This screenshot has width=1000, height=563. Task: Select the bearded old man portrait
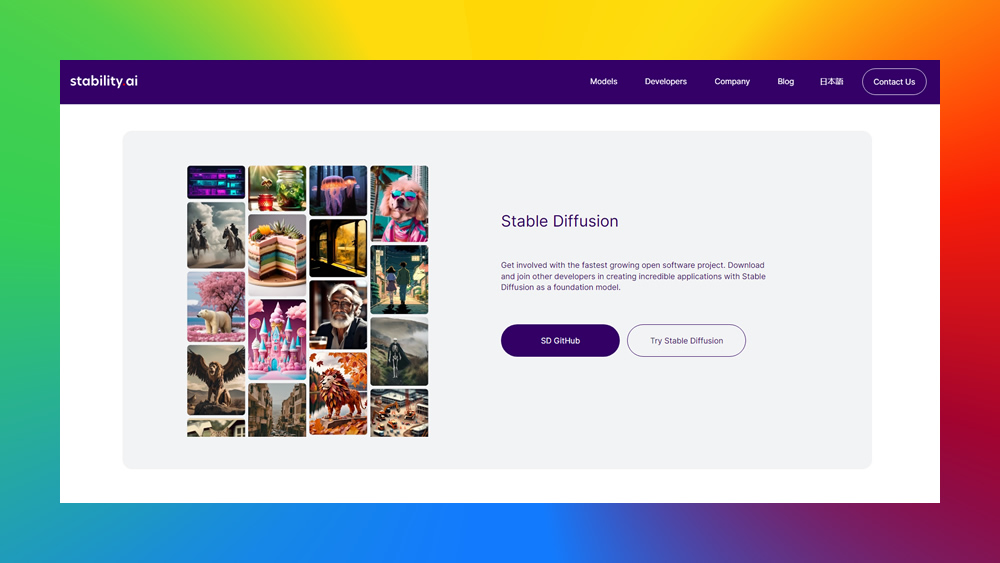tap(338, 314)
